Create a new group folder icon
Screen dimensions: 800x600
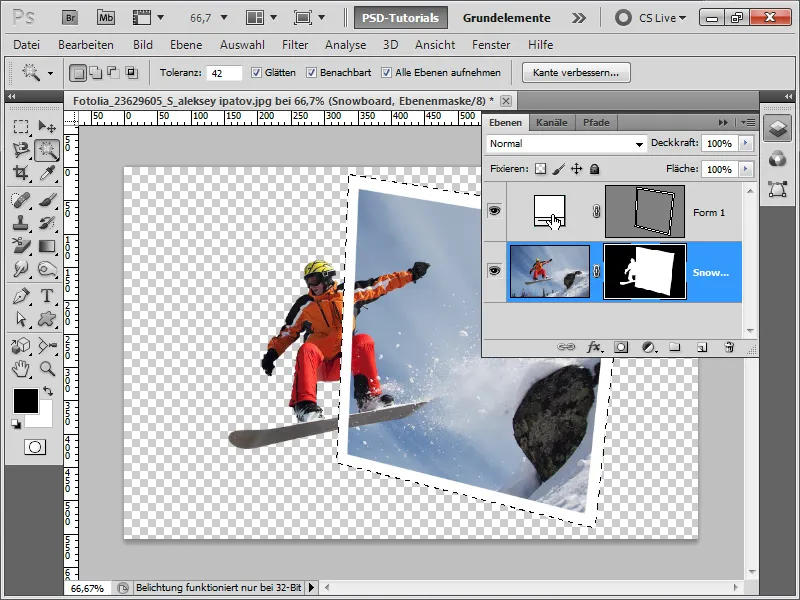click(674, 347)
